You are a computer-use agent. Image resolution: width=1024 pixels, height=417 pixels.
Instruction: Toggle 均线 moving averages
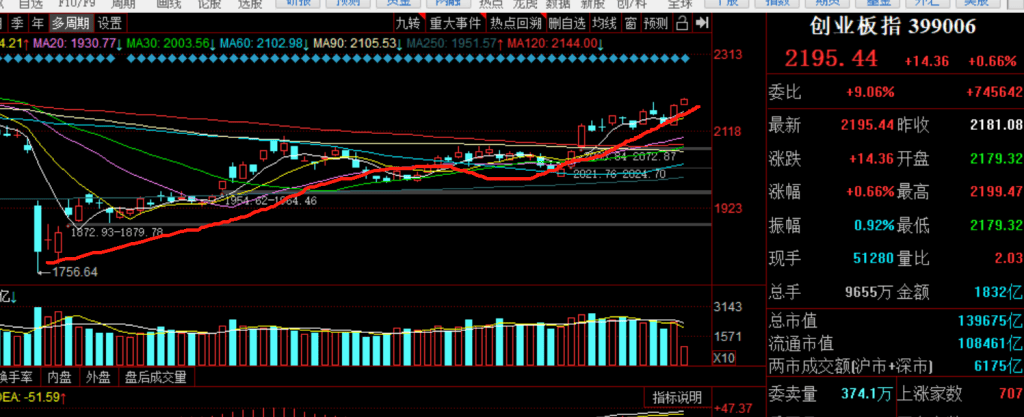click(x=604, y=24)
